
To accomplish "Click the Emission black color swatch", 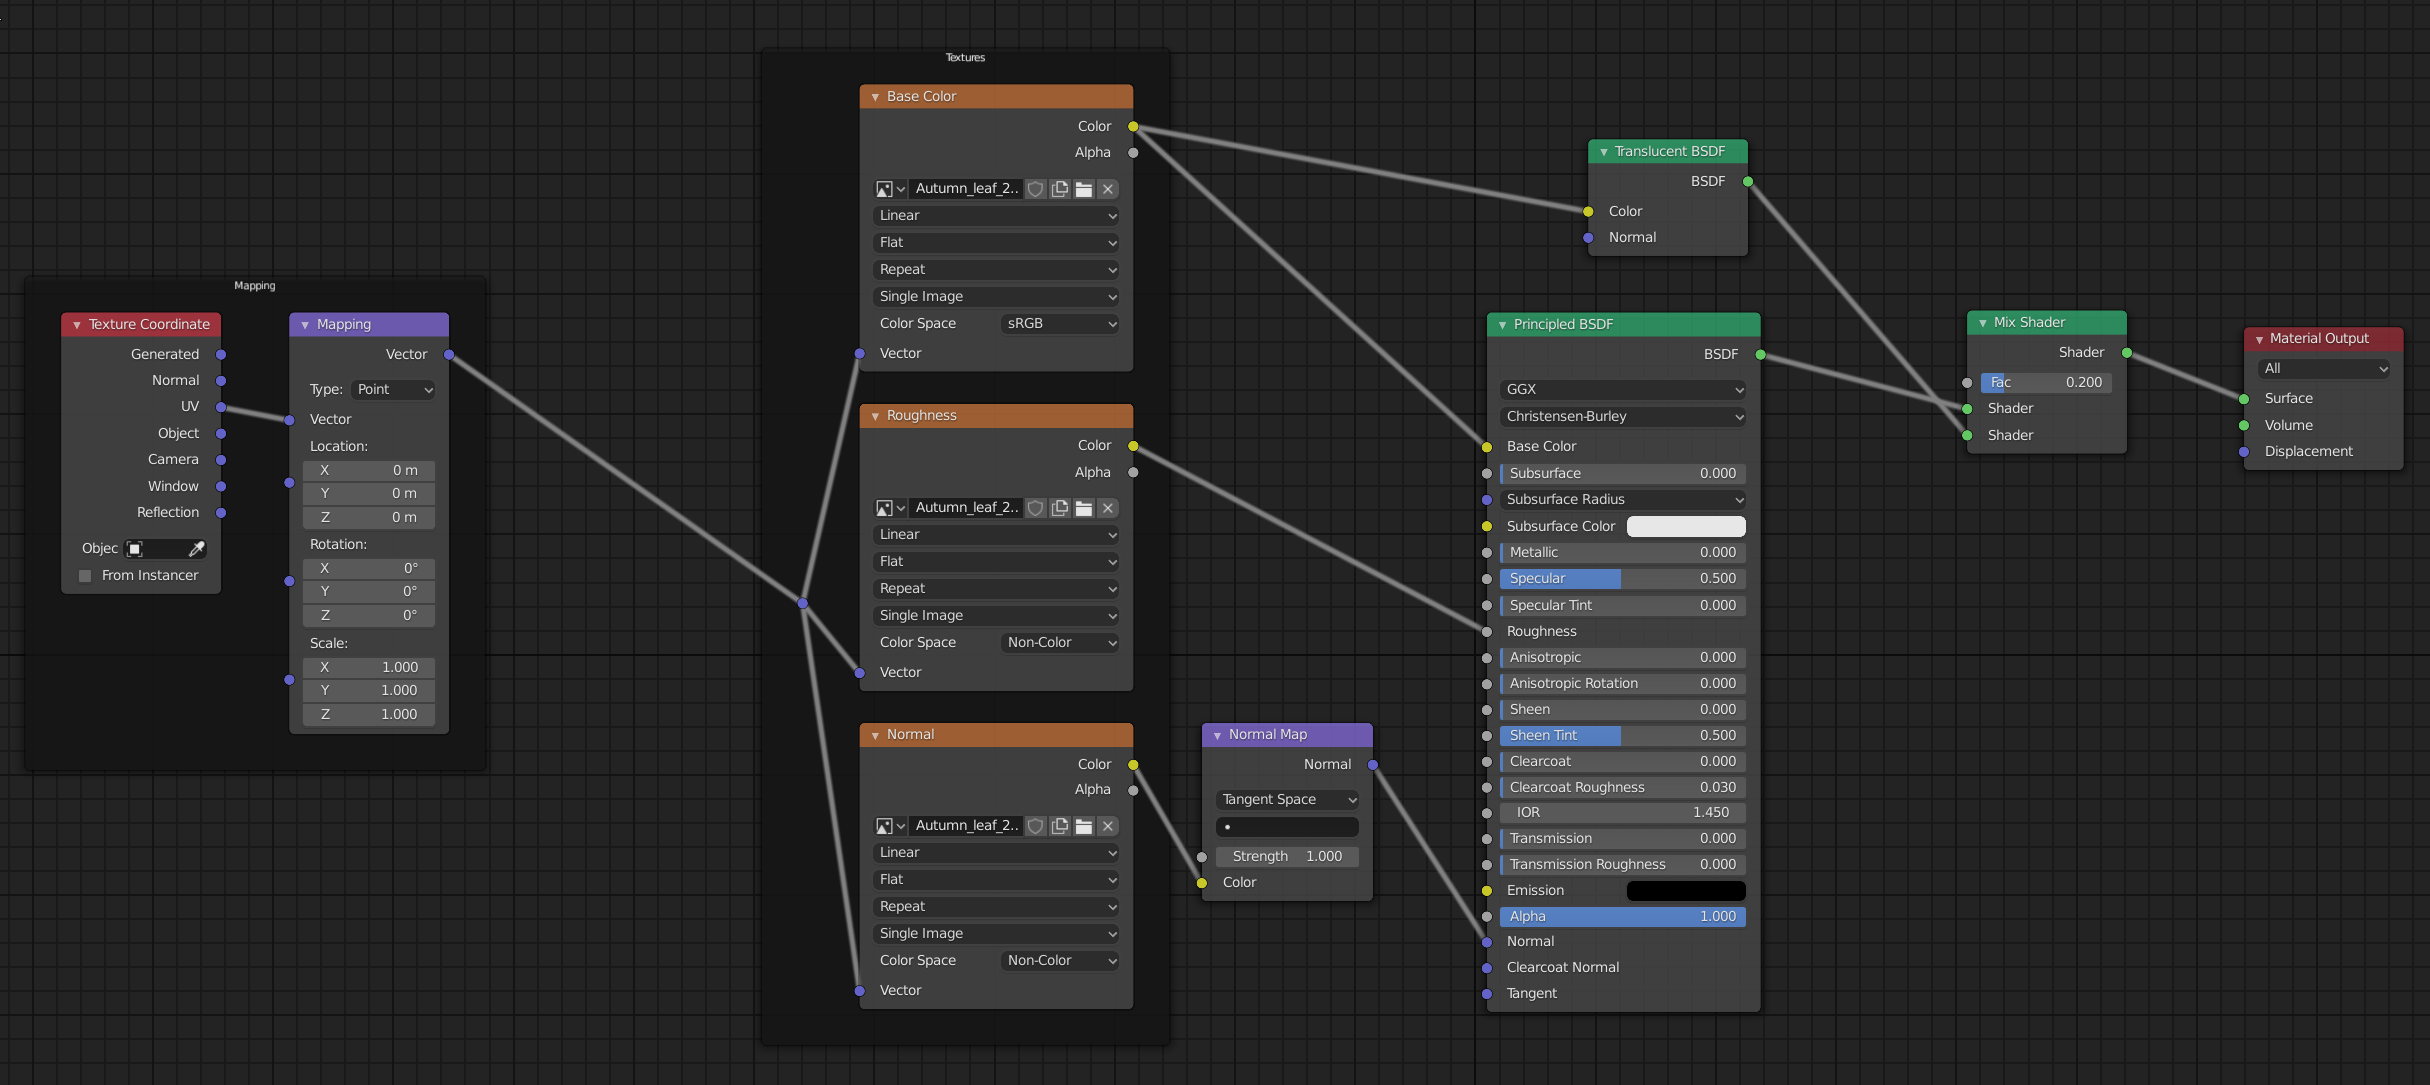I will [x=1686, y=891].
